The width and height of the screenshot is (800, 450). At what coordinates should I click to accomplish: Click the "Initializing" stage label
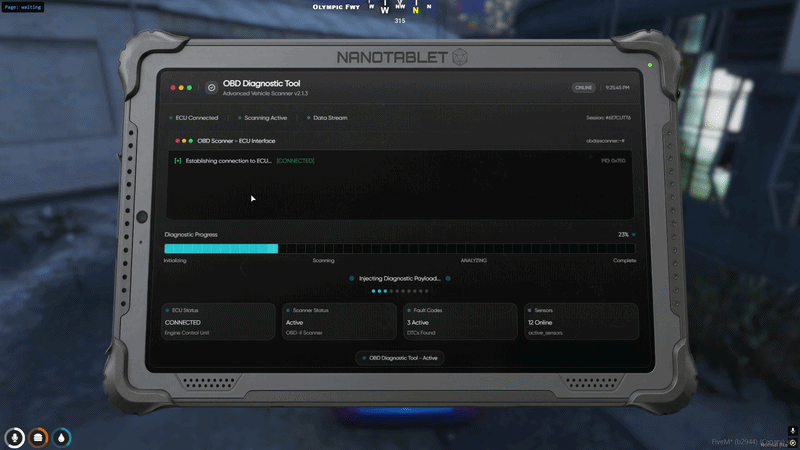coord(175,261)
